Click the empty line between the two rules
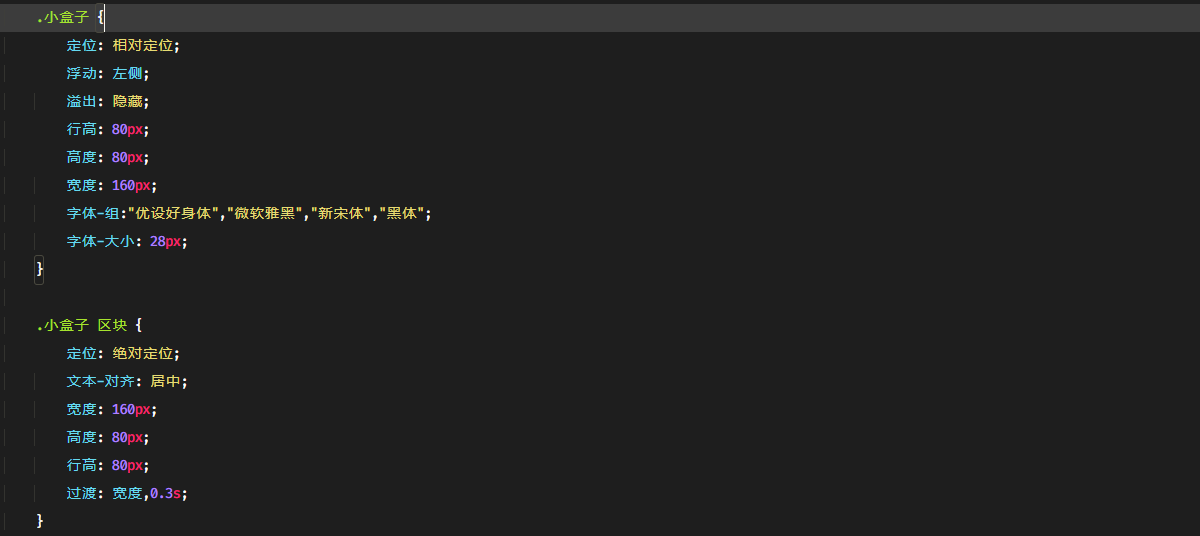The image size is (1200, 536). click(600, 297)
